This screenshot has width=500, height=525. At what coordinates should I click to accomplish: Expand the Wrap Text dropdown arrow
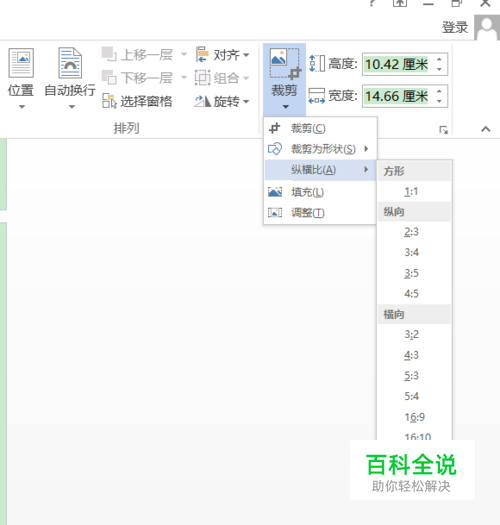coord(72,107)
